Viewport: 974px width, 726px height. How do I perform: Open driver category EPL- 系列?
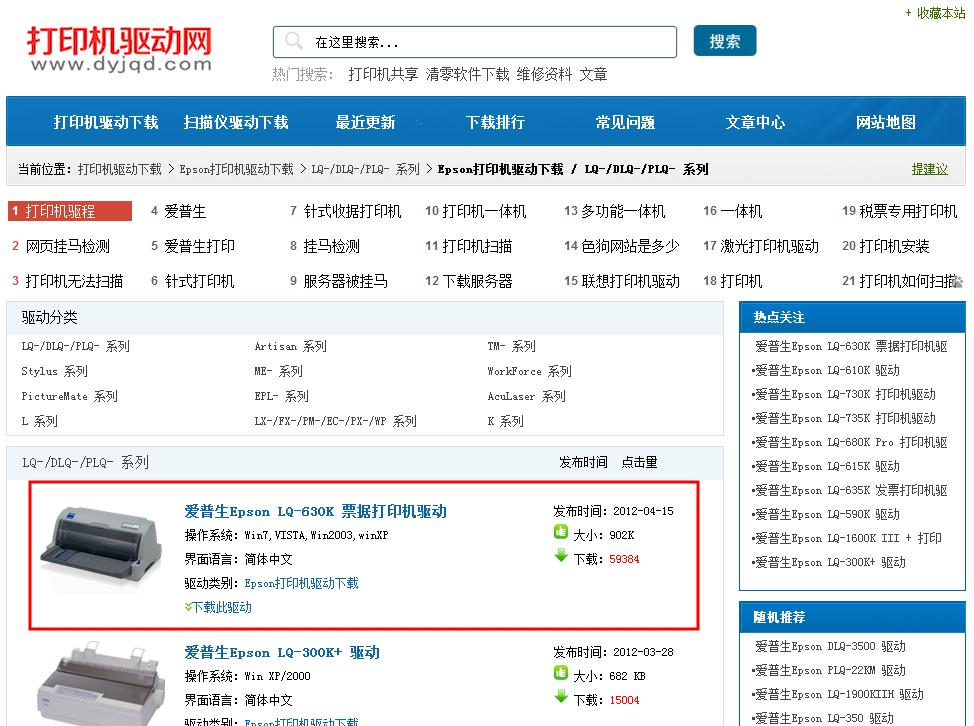(281, 396)
